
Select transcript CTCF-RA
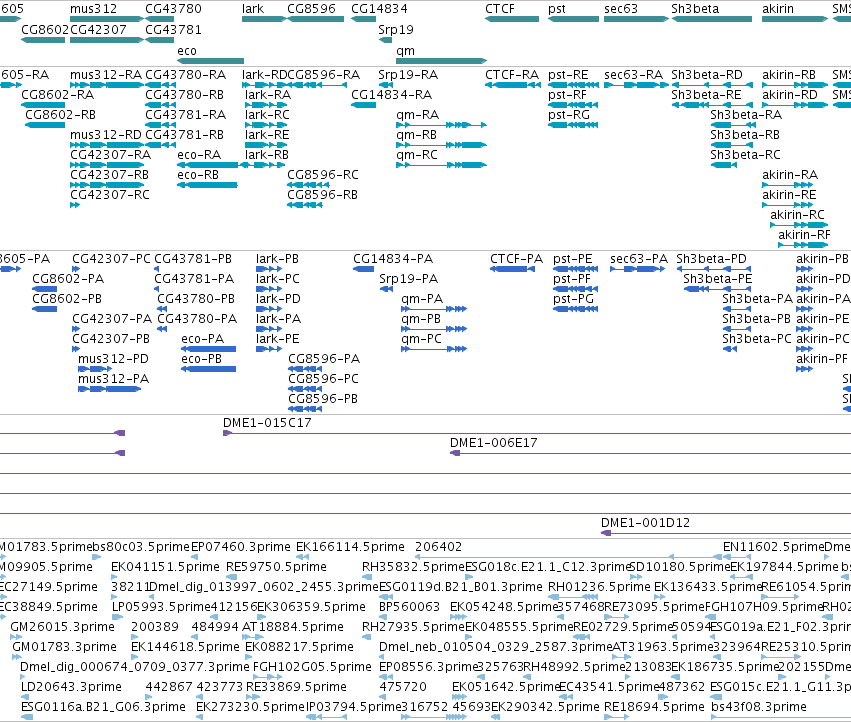513,85
